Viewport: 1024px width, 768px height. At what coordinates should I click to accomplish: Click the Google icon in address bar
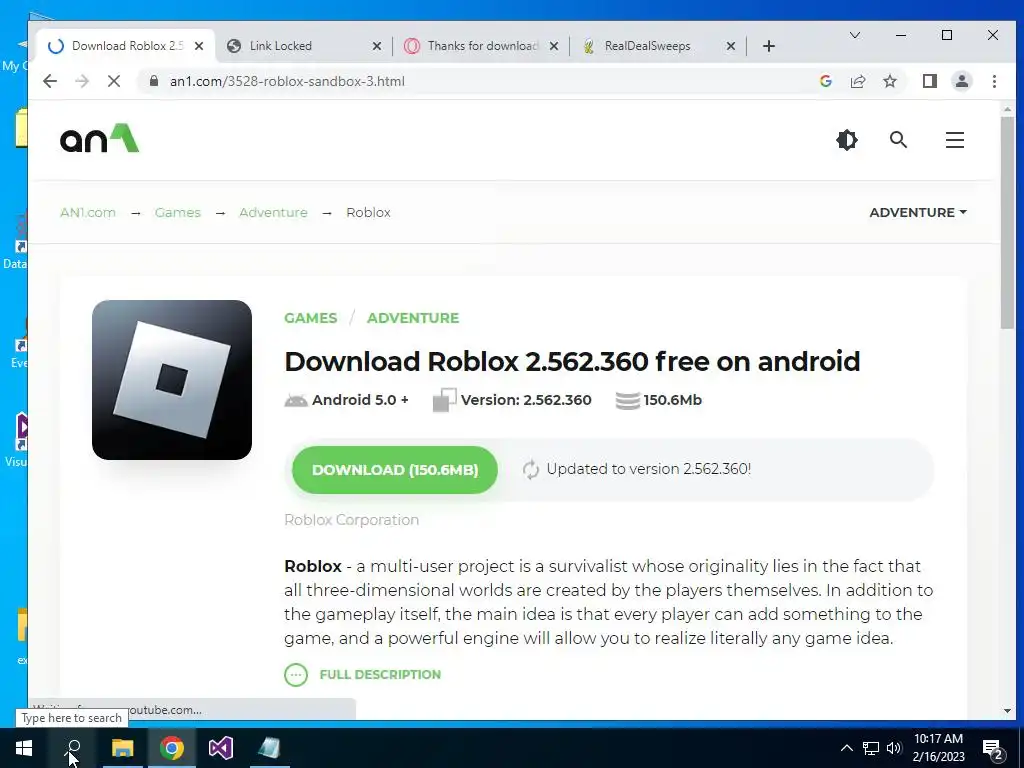825,81
